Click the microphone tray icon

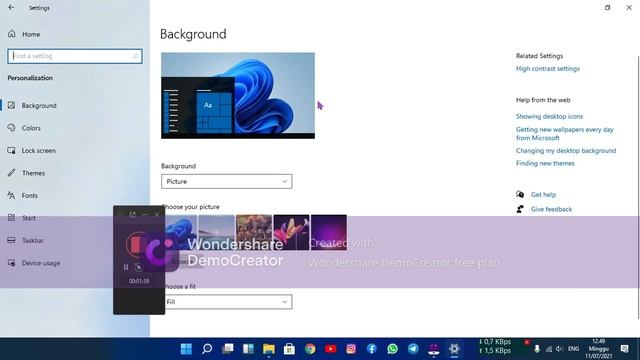tap(537, 349)
